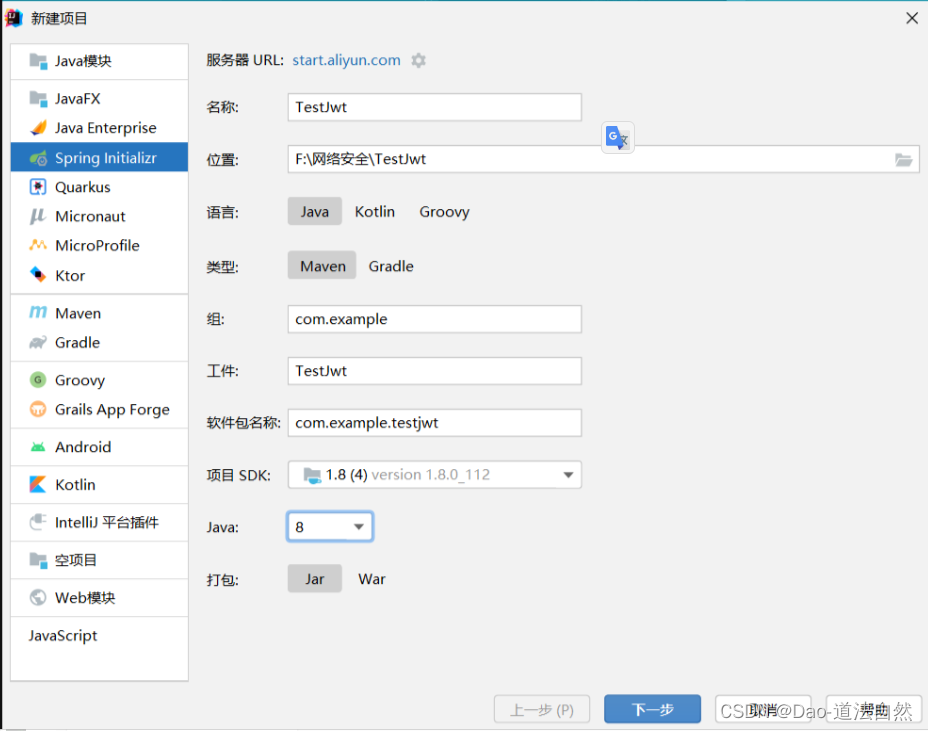Image resolution: width=928 pixels, height=731 pixels.
Task: Set build type to Maven
Action: pos(323,266)
